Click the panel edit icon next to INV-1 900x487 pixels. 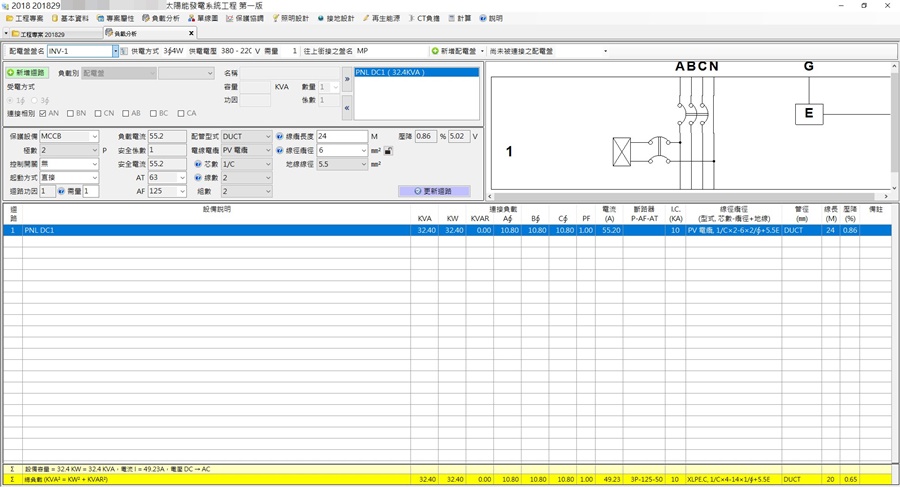[x=124, y=51]
